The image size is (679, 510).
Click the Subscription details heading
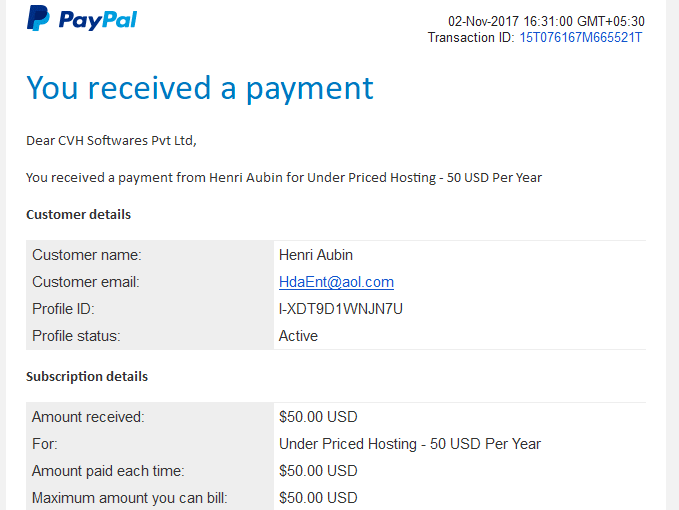(87, 377)
